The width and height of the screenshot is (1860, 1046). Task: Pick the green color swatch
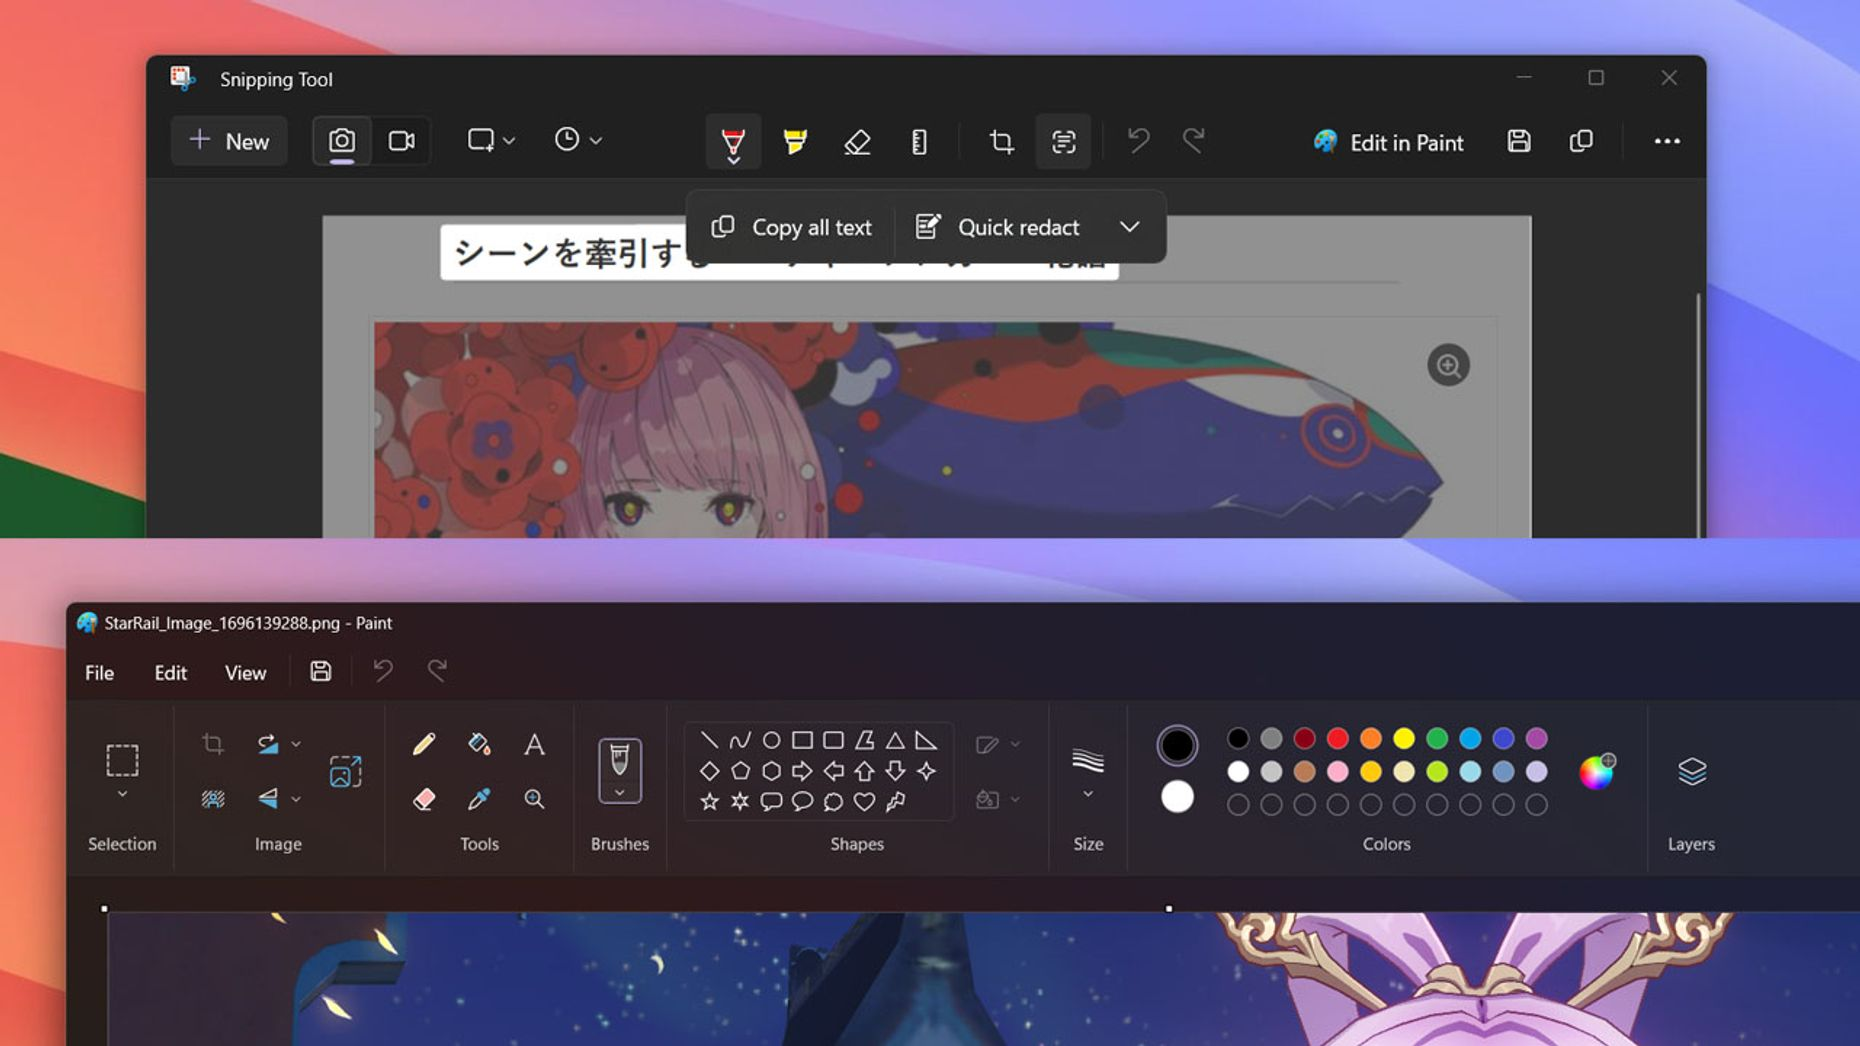pyautogui.click(x=1437, y=739)
